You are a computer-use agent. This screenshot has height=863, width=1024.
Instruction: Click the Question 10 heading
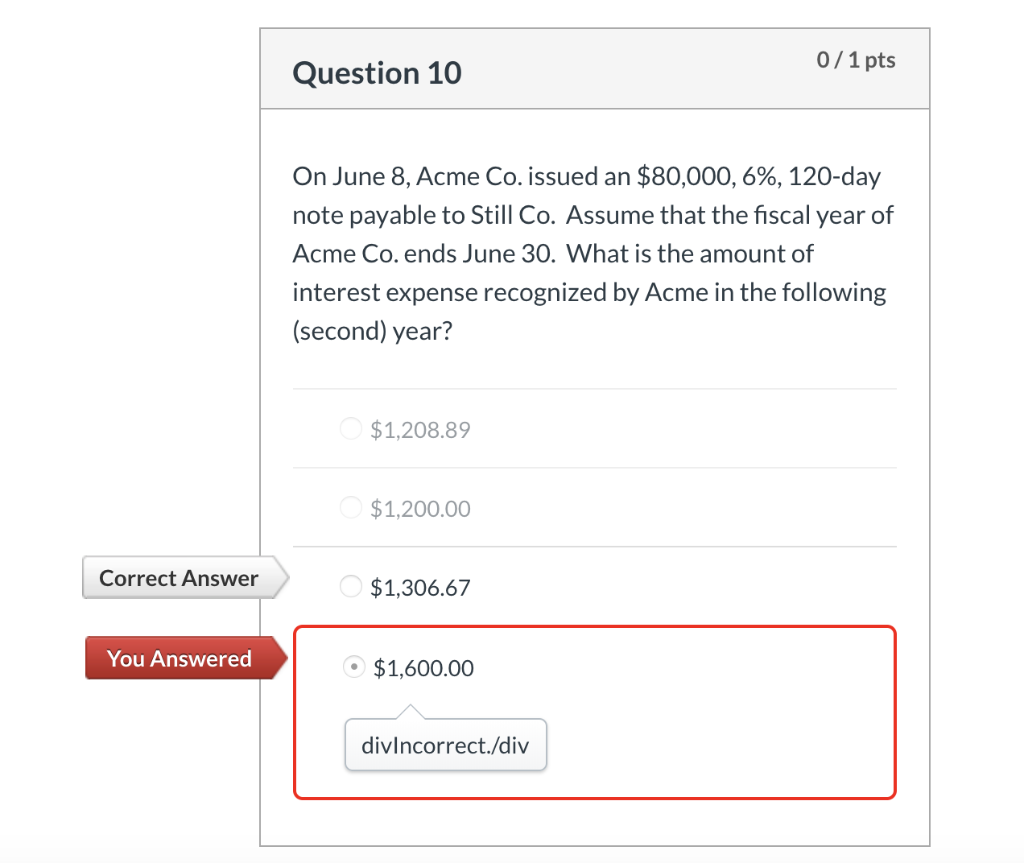click(376, 72)
